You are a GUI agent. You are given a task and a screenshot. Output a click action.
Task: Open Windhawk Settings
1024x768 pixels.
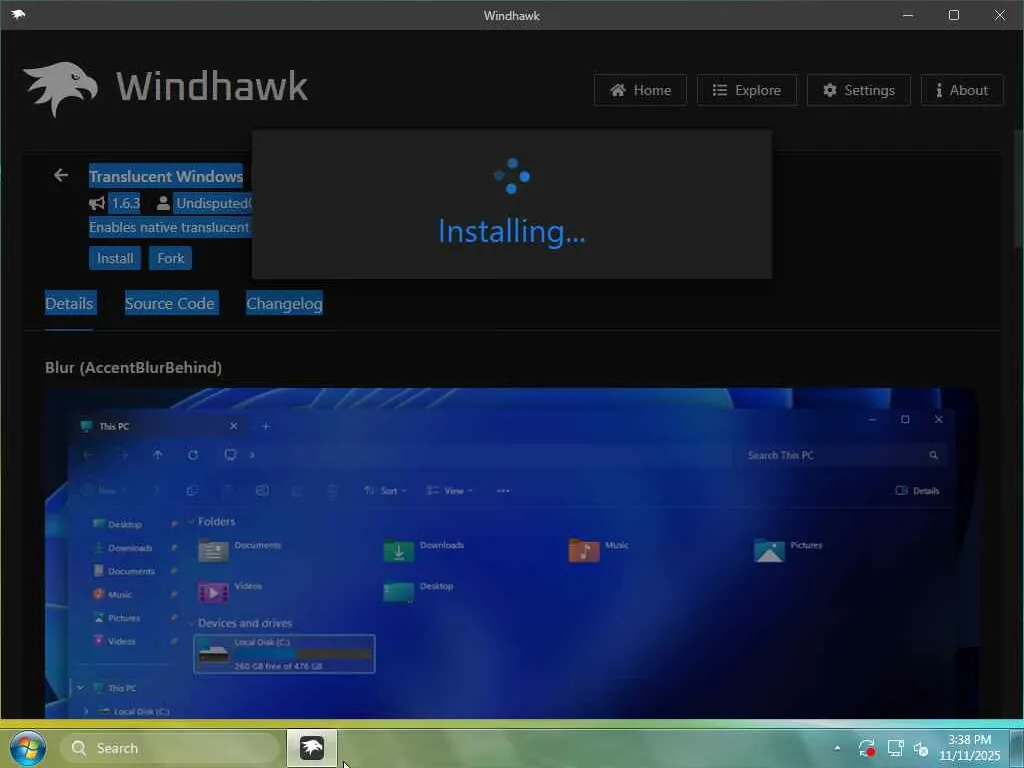(858, 90)
